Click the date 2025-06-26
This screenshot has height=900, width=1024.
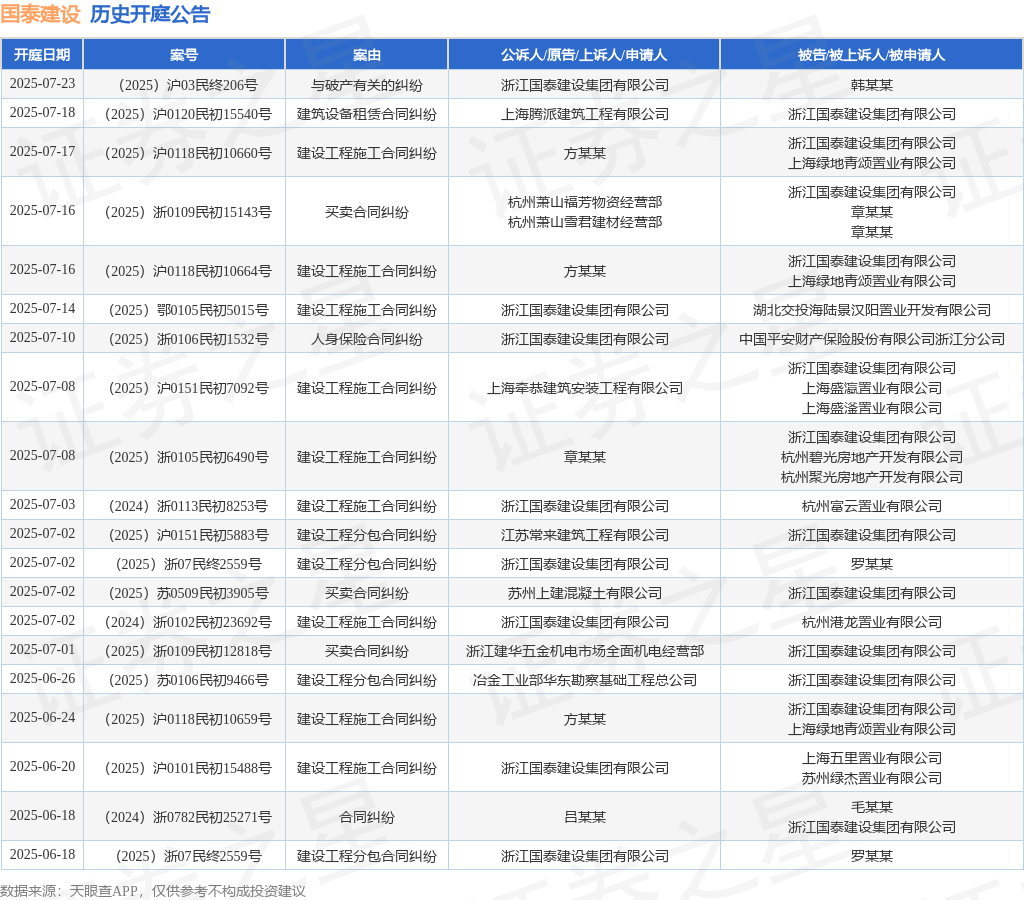pos(42,678)
